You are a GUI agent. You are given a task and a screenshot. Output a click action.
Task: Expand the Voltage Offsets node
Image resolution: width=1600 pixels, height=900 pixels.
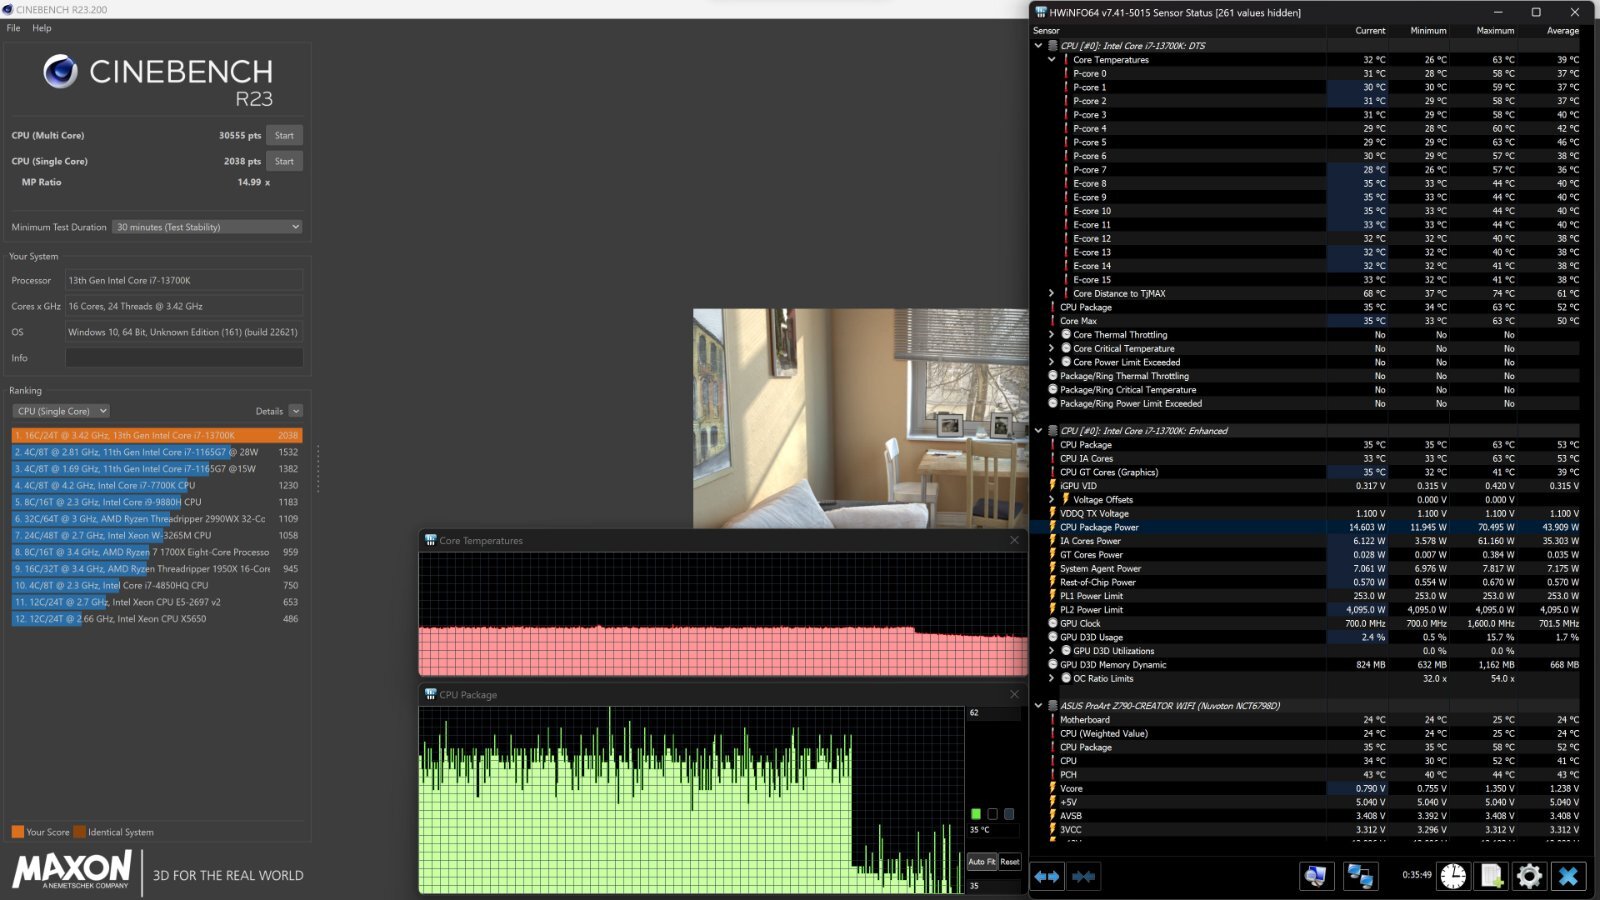pyautogui.click(x=1052, y=499)
